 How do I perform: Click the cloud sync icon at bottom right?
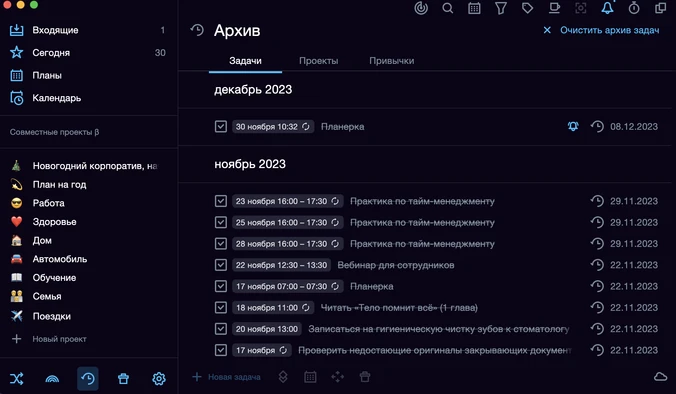pyautogui.click(x=660, y=377)
